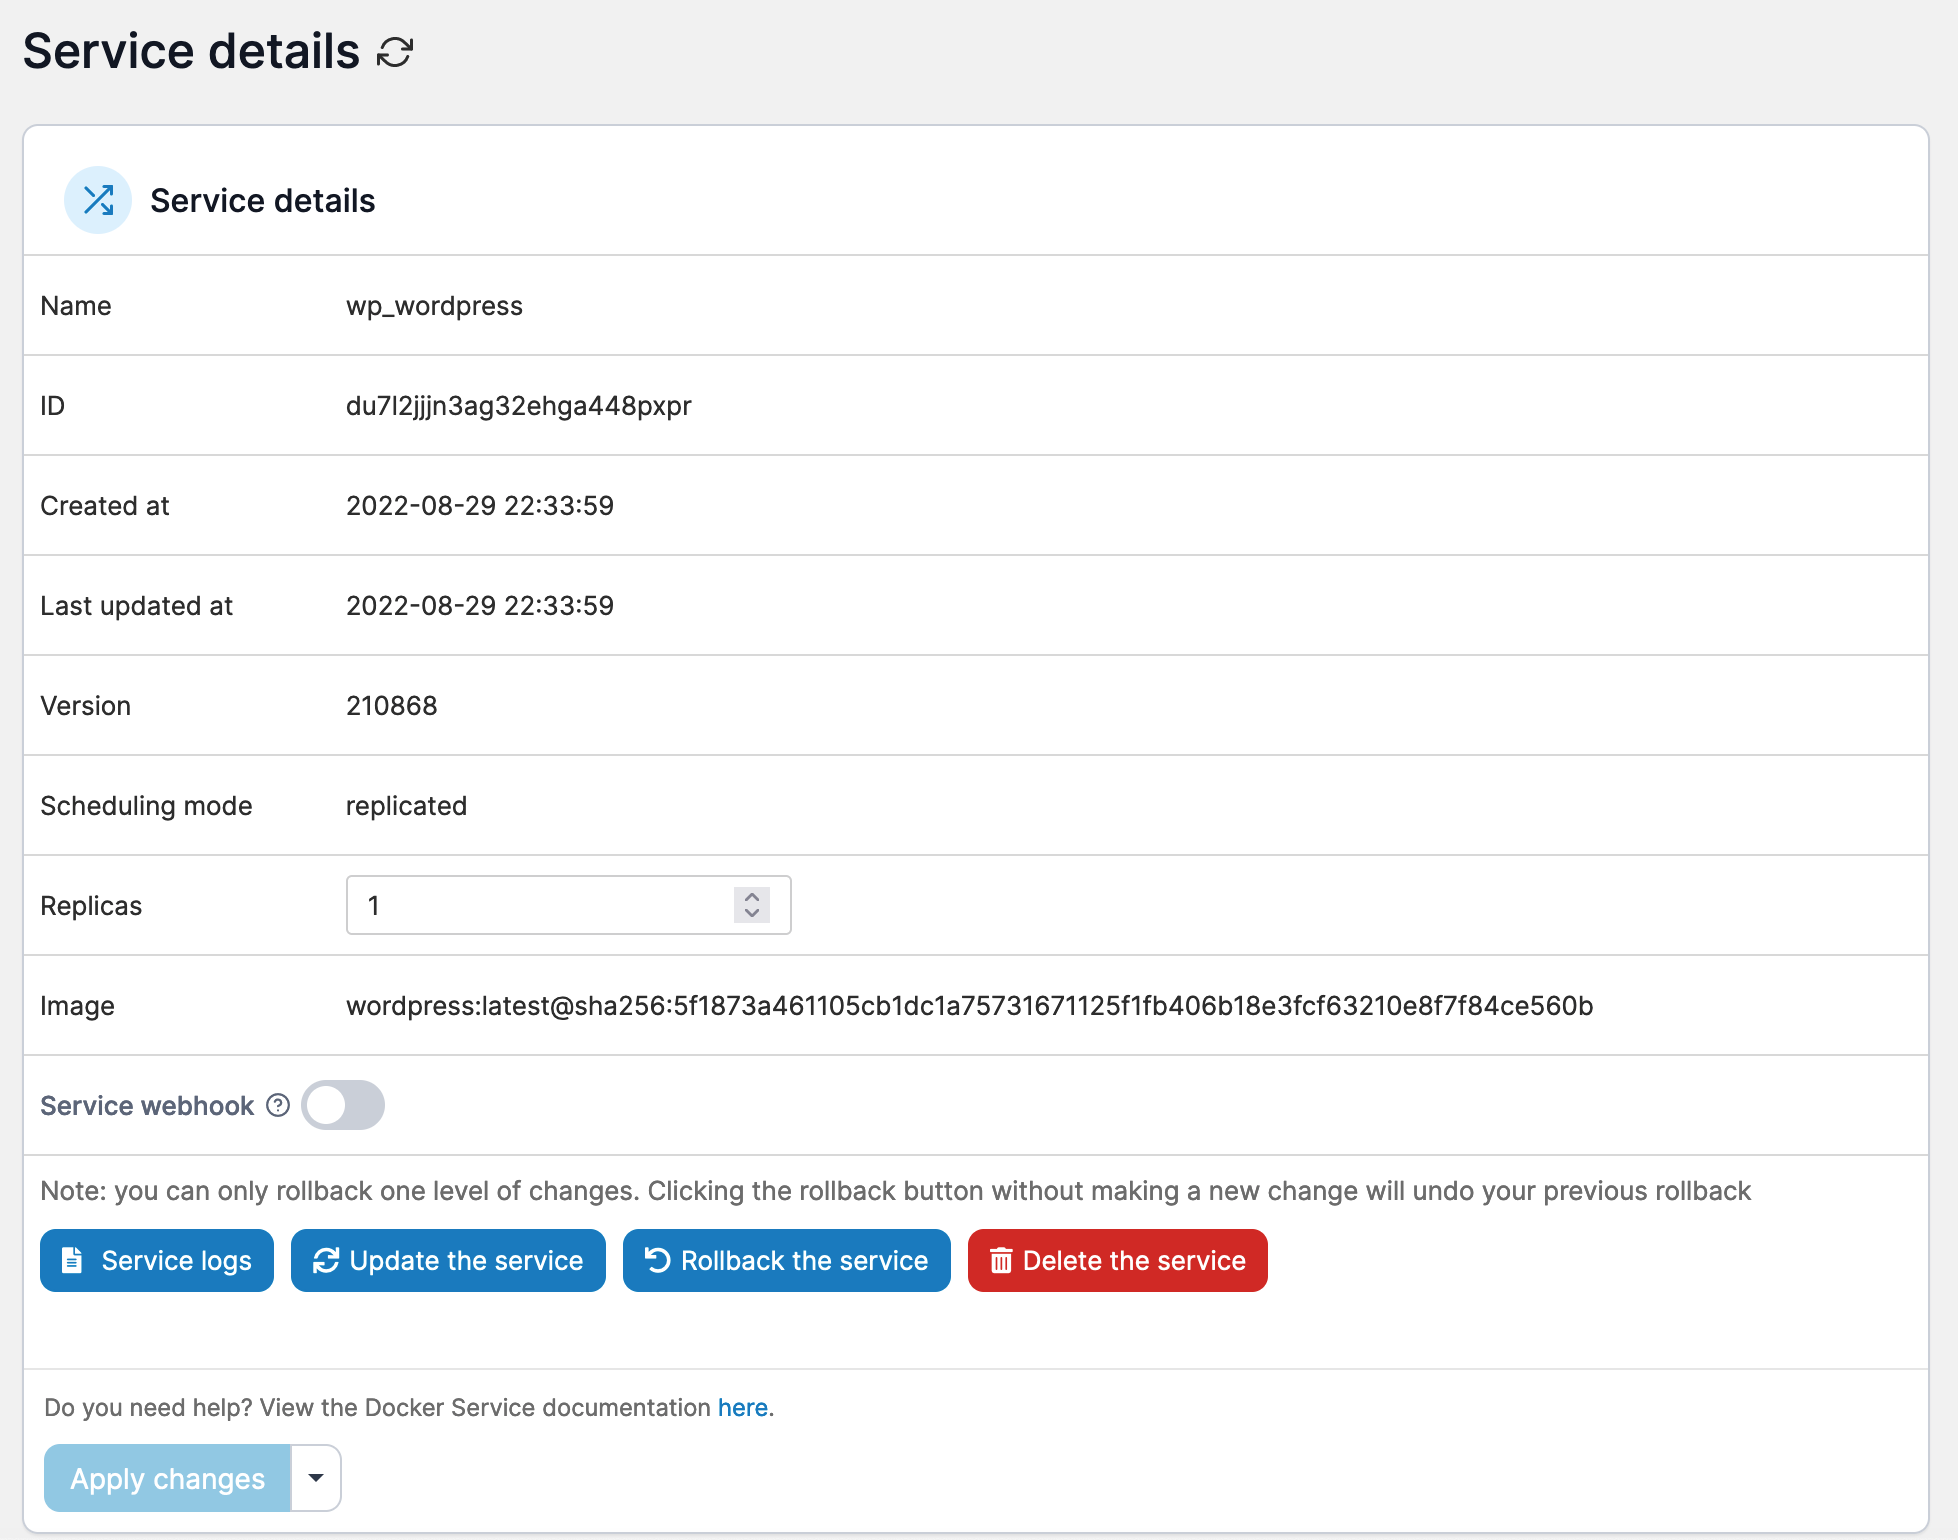
Task: Click the refresh icon beside the page title
Action: tap(395, 52)
